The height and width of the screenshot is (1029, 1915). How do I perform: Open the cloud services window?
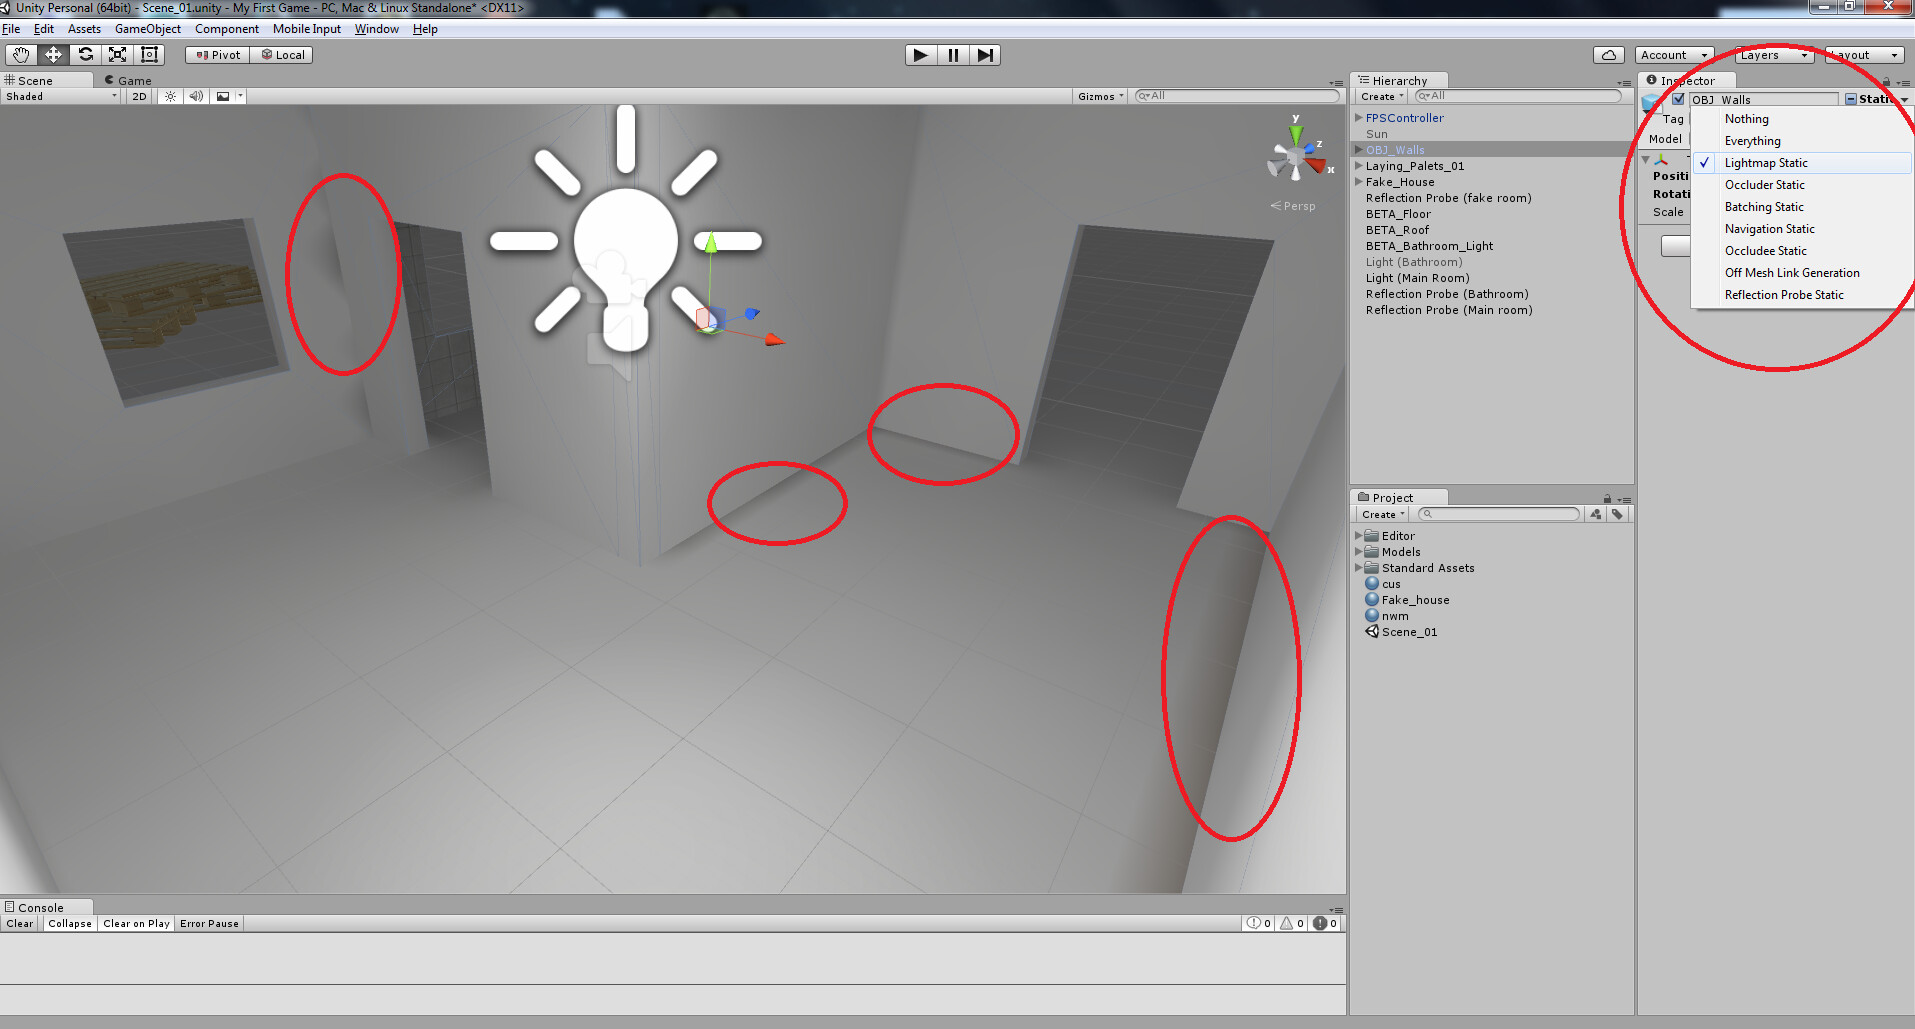pyautogui.click(x=1608, y=55)
